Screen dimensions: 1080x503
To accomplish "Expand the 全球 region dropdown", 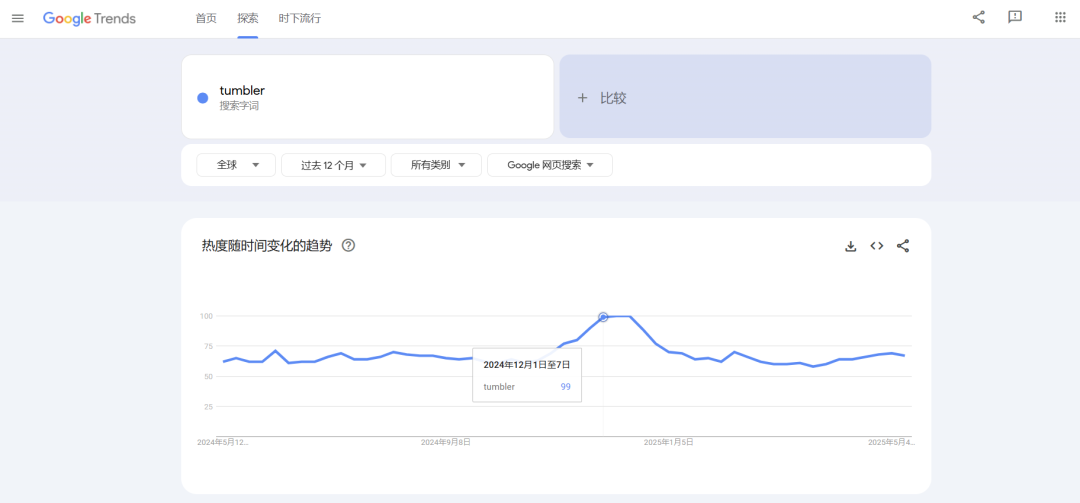I will point(236,165).
